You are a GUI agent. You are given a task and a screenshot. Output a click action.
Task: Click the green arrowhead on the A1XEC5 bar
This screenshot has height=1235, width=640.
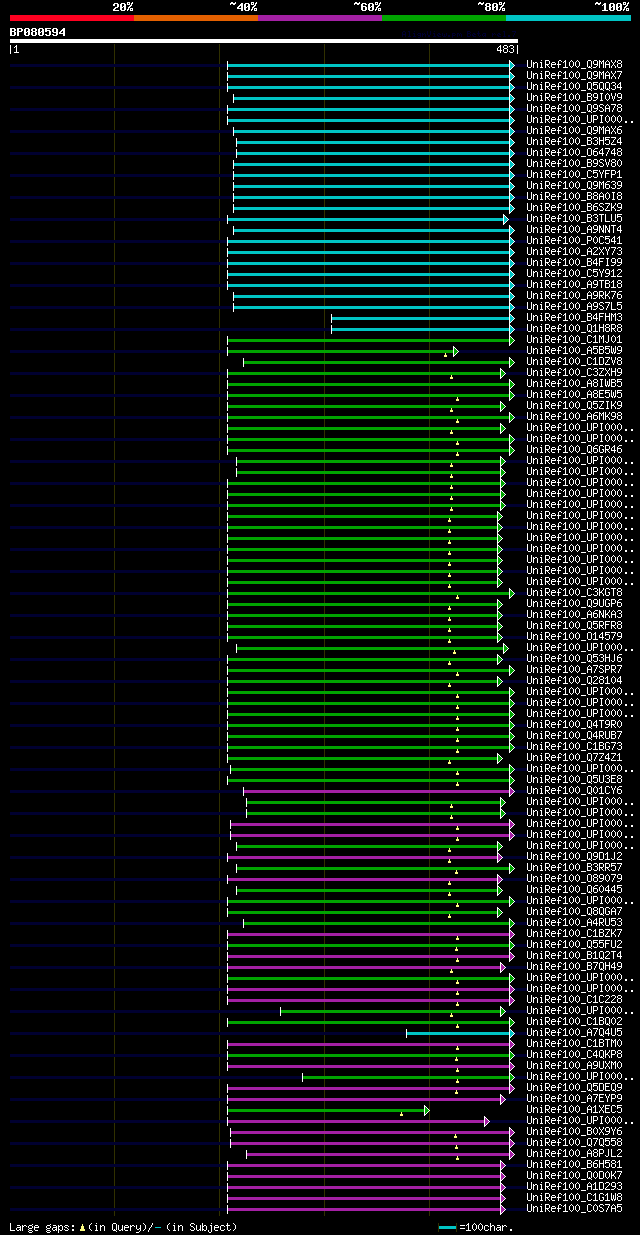[x=427, y=1110]
